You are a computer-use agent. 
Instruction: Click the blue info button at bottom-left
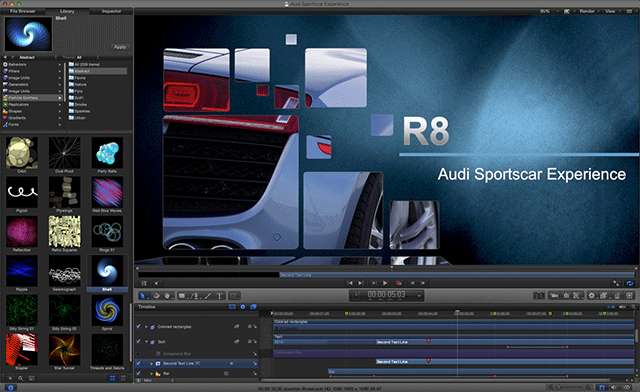pos(11,388)
